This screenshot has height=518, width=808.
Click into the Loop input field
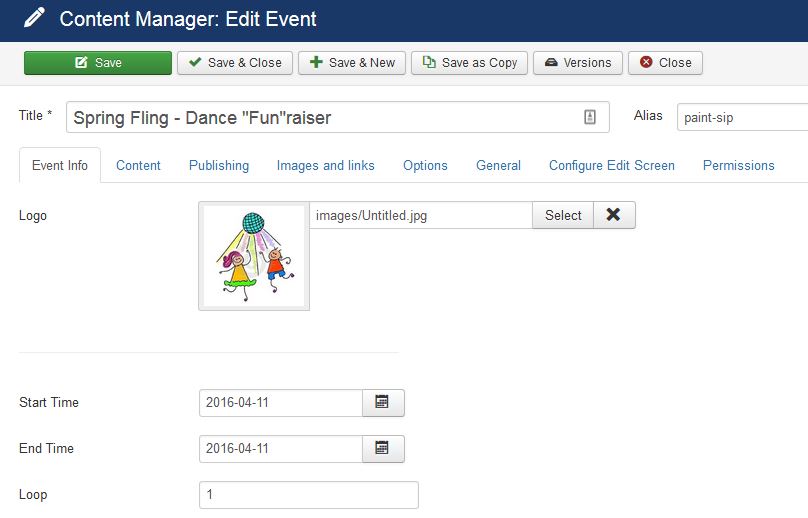pyautogui.click(x=308, y=494)
